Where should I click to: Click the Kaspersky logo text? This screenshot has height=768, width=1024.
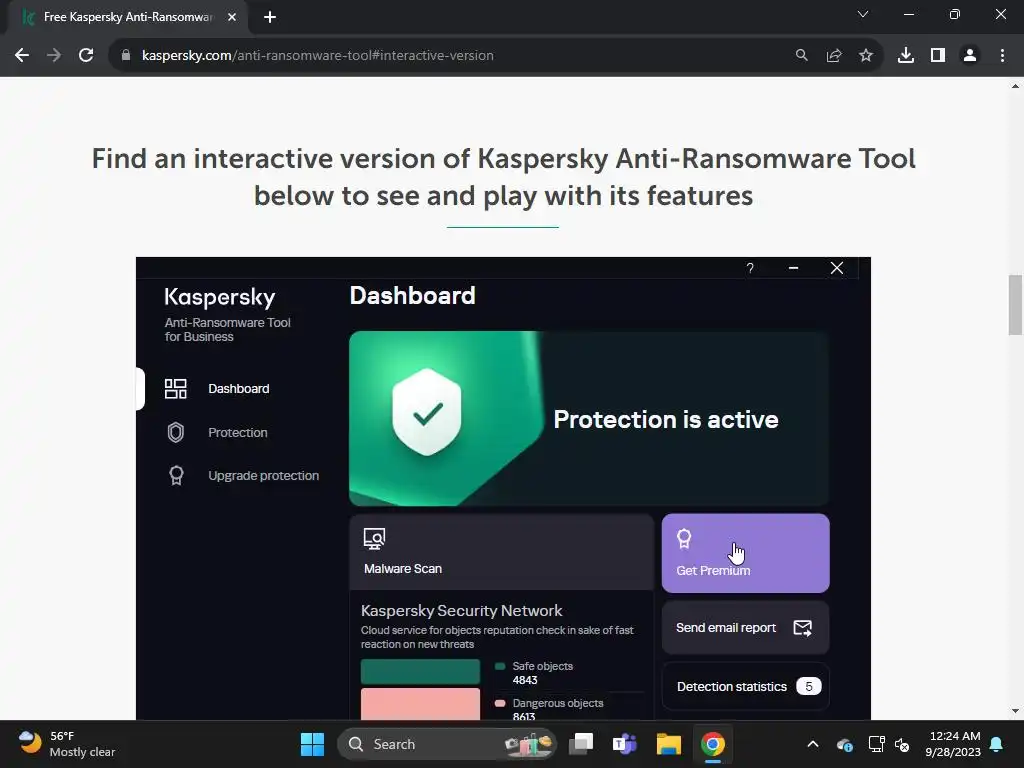[219, 297]
